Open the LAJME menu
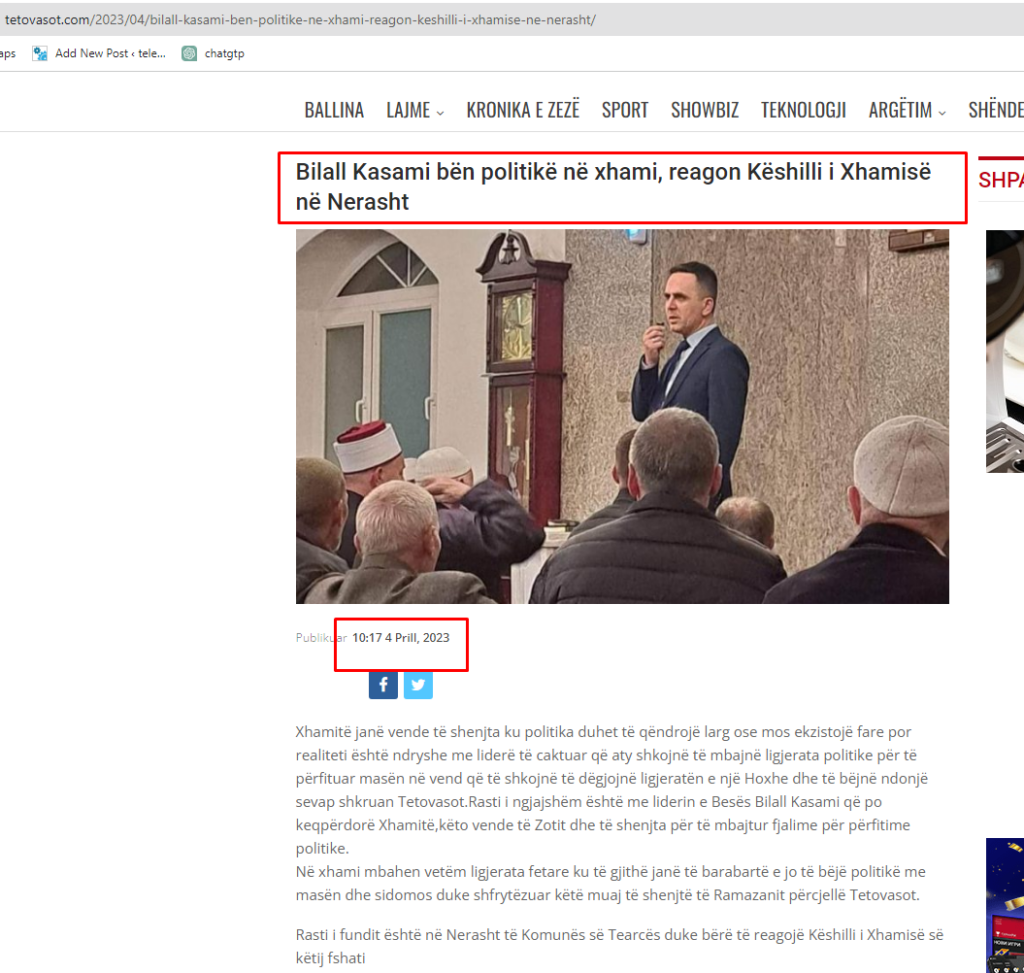 click(408, 110)
